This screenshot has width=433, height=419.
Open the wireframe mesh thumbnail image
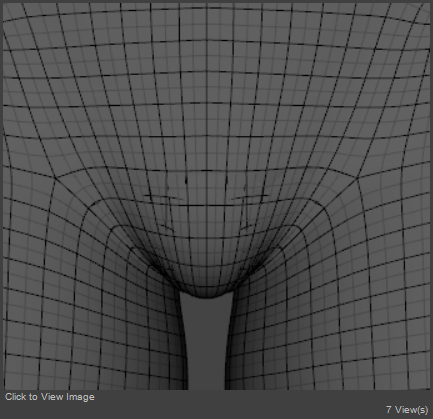pyautogui.click(x=216, y=196)
